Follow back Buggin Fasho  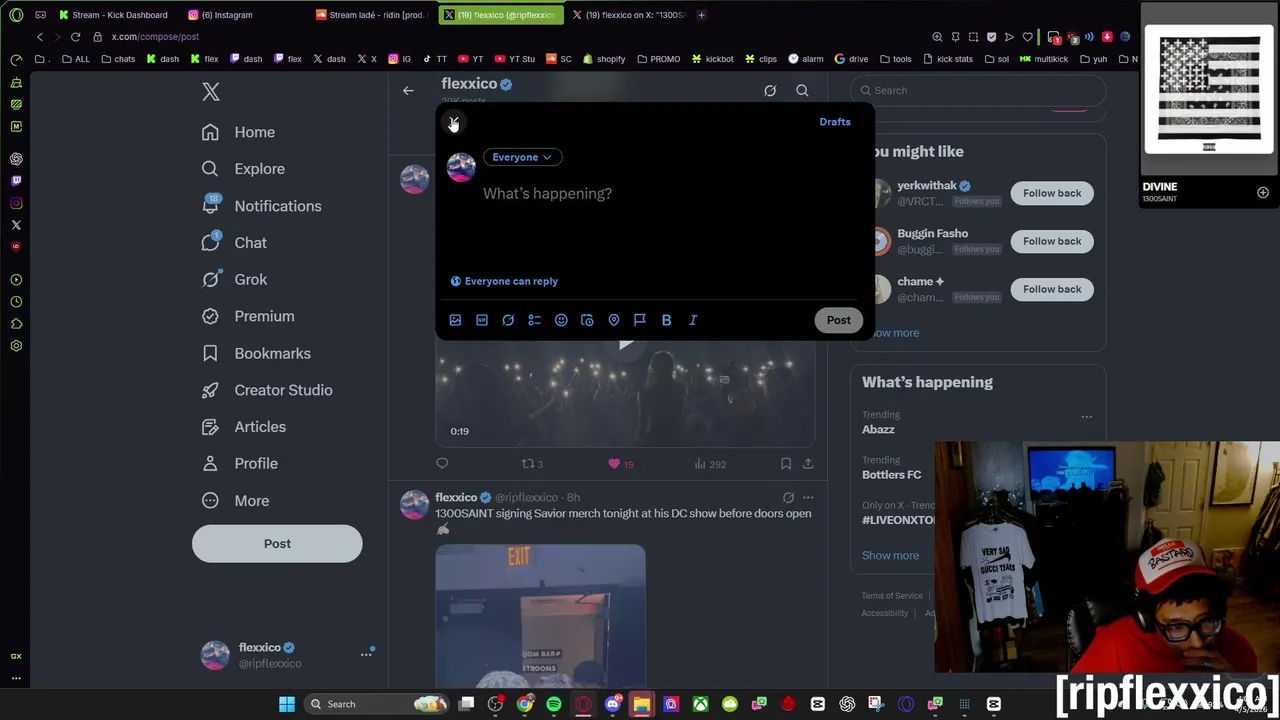[x=1052, y=241]
